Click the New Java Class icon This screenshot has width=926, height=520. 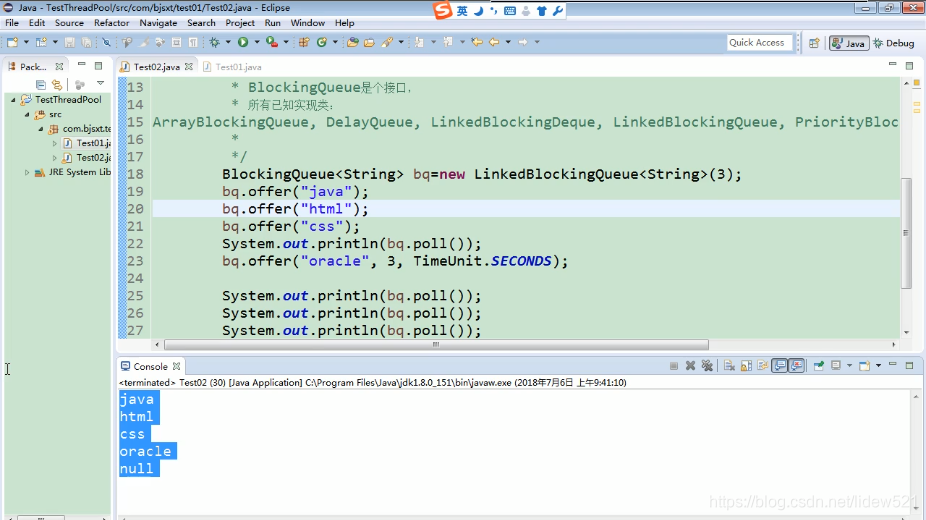click(322, 42)
